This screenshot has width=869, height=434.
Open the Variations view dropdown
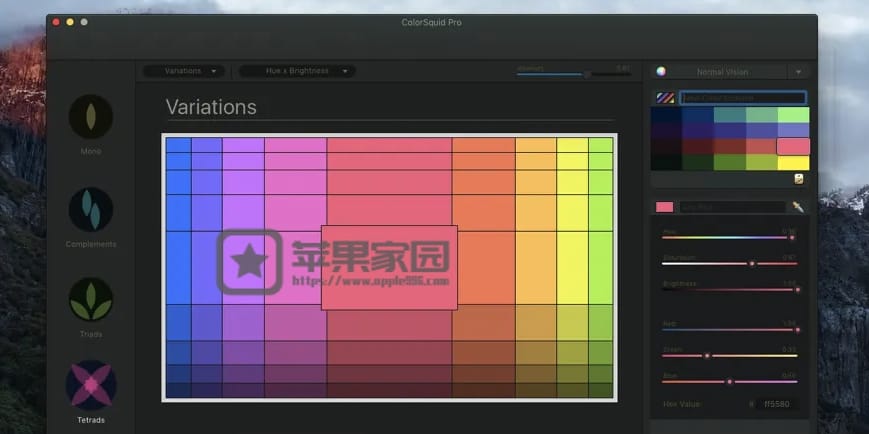point(184,71)
